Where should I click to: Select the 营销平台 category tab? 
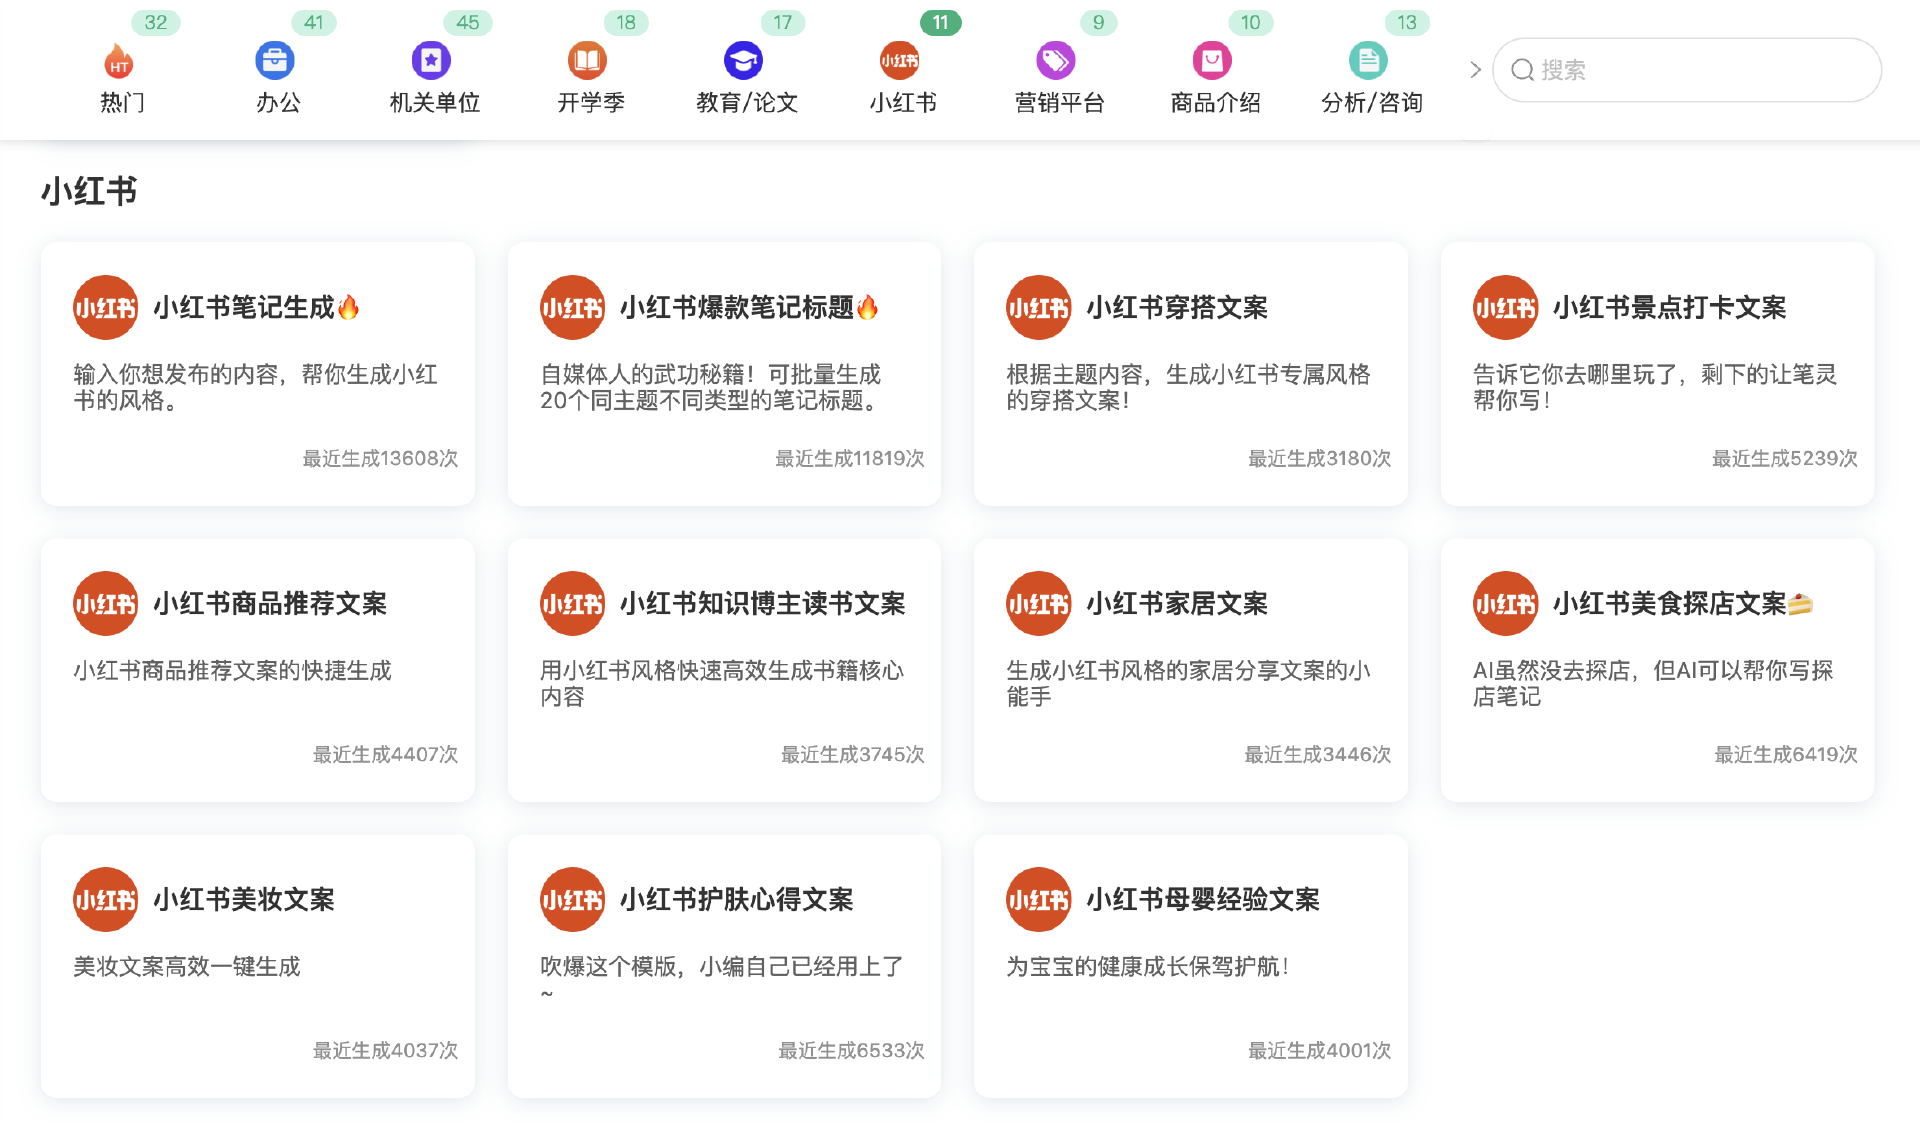coord(1059,102)
